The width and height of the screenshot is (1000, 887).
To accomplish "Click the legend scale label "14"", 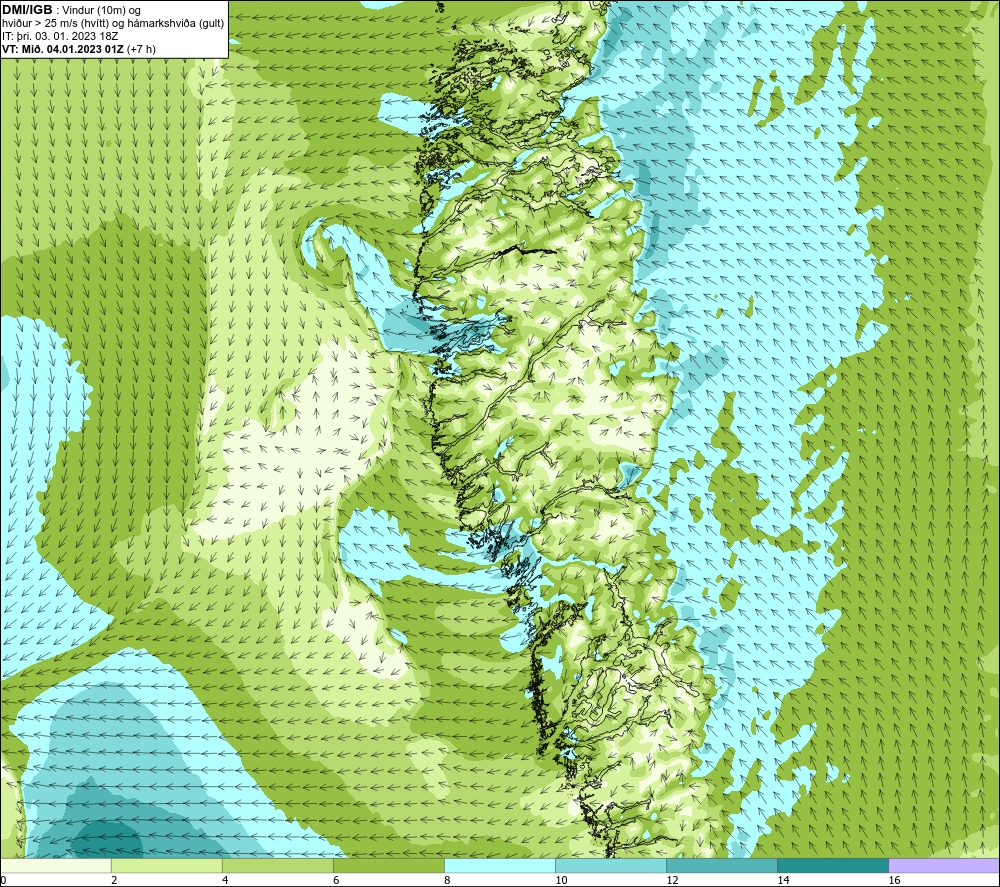I will 783,880.
